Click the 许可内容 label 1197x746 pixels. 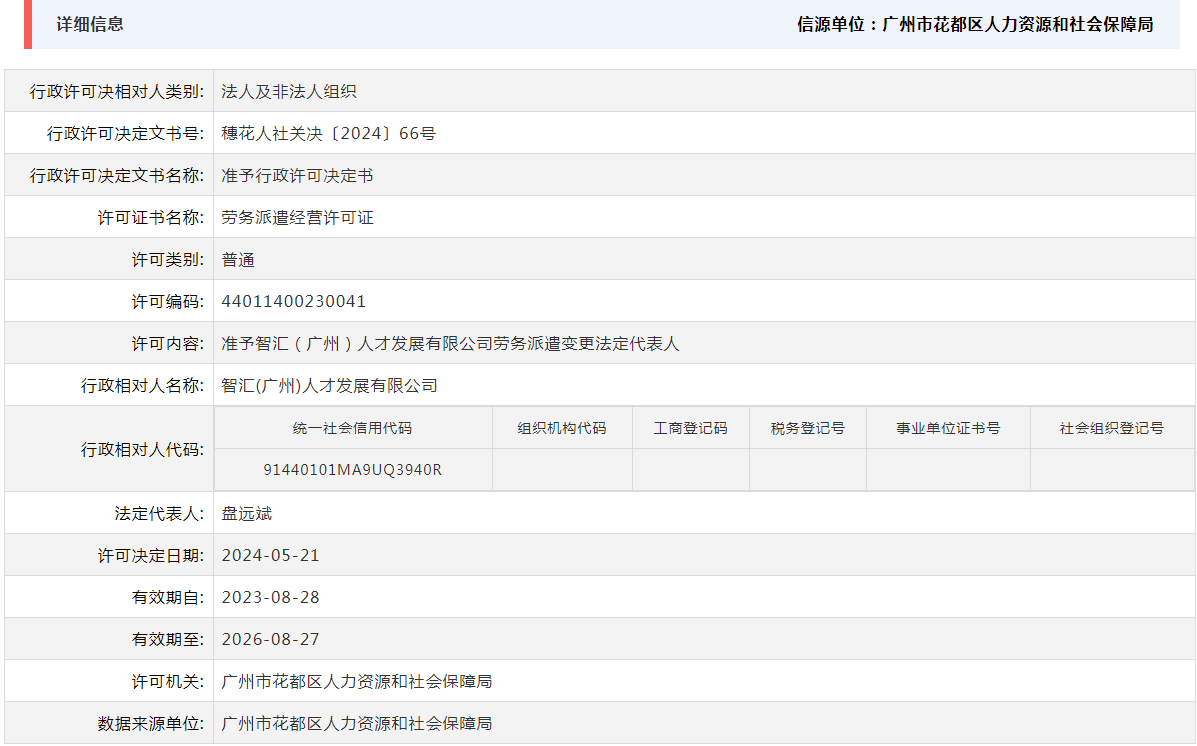coord(167,344)
